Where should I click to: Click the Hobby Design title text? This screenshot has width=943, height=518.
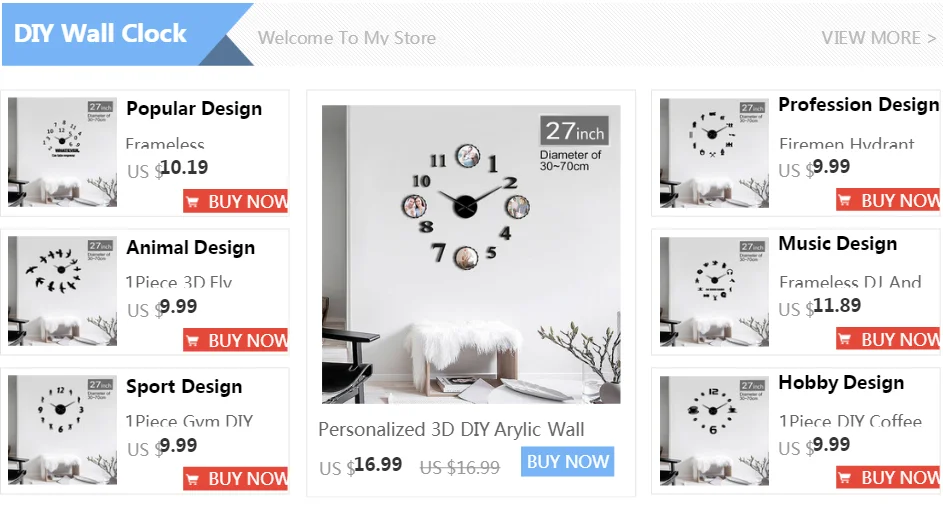[841, 383]
